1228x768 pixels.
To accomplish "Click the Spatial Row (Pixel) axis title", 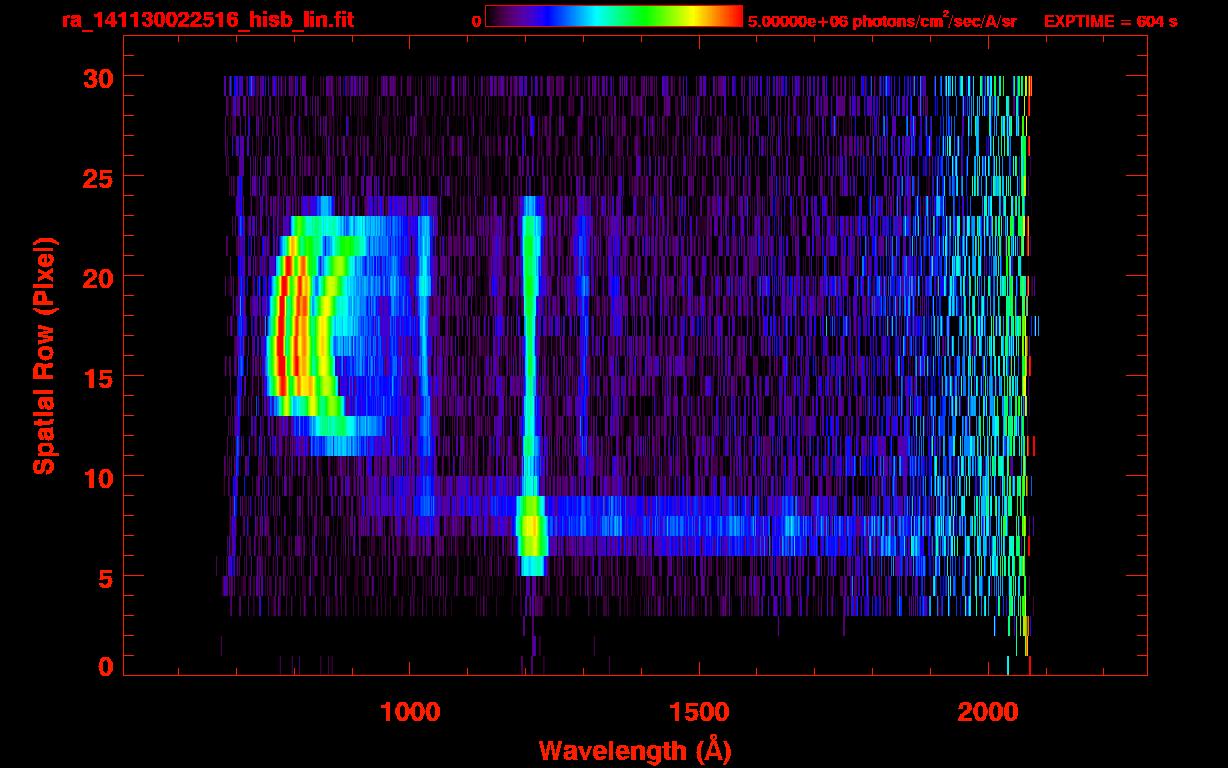I will click(44, 356).
